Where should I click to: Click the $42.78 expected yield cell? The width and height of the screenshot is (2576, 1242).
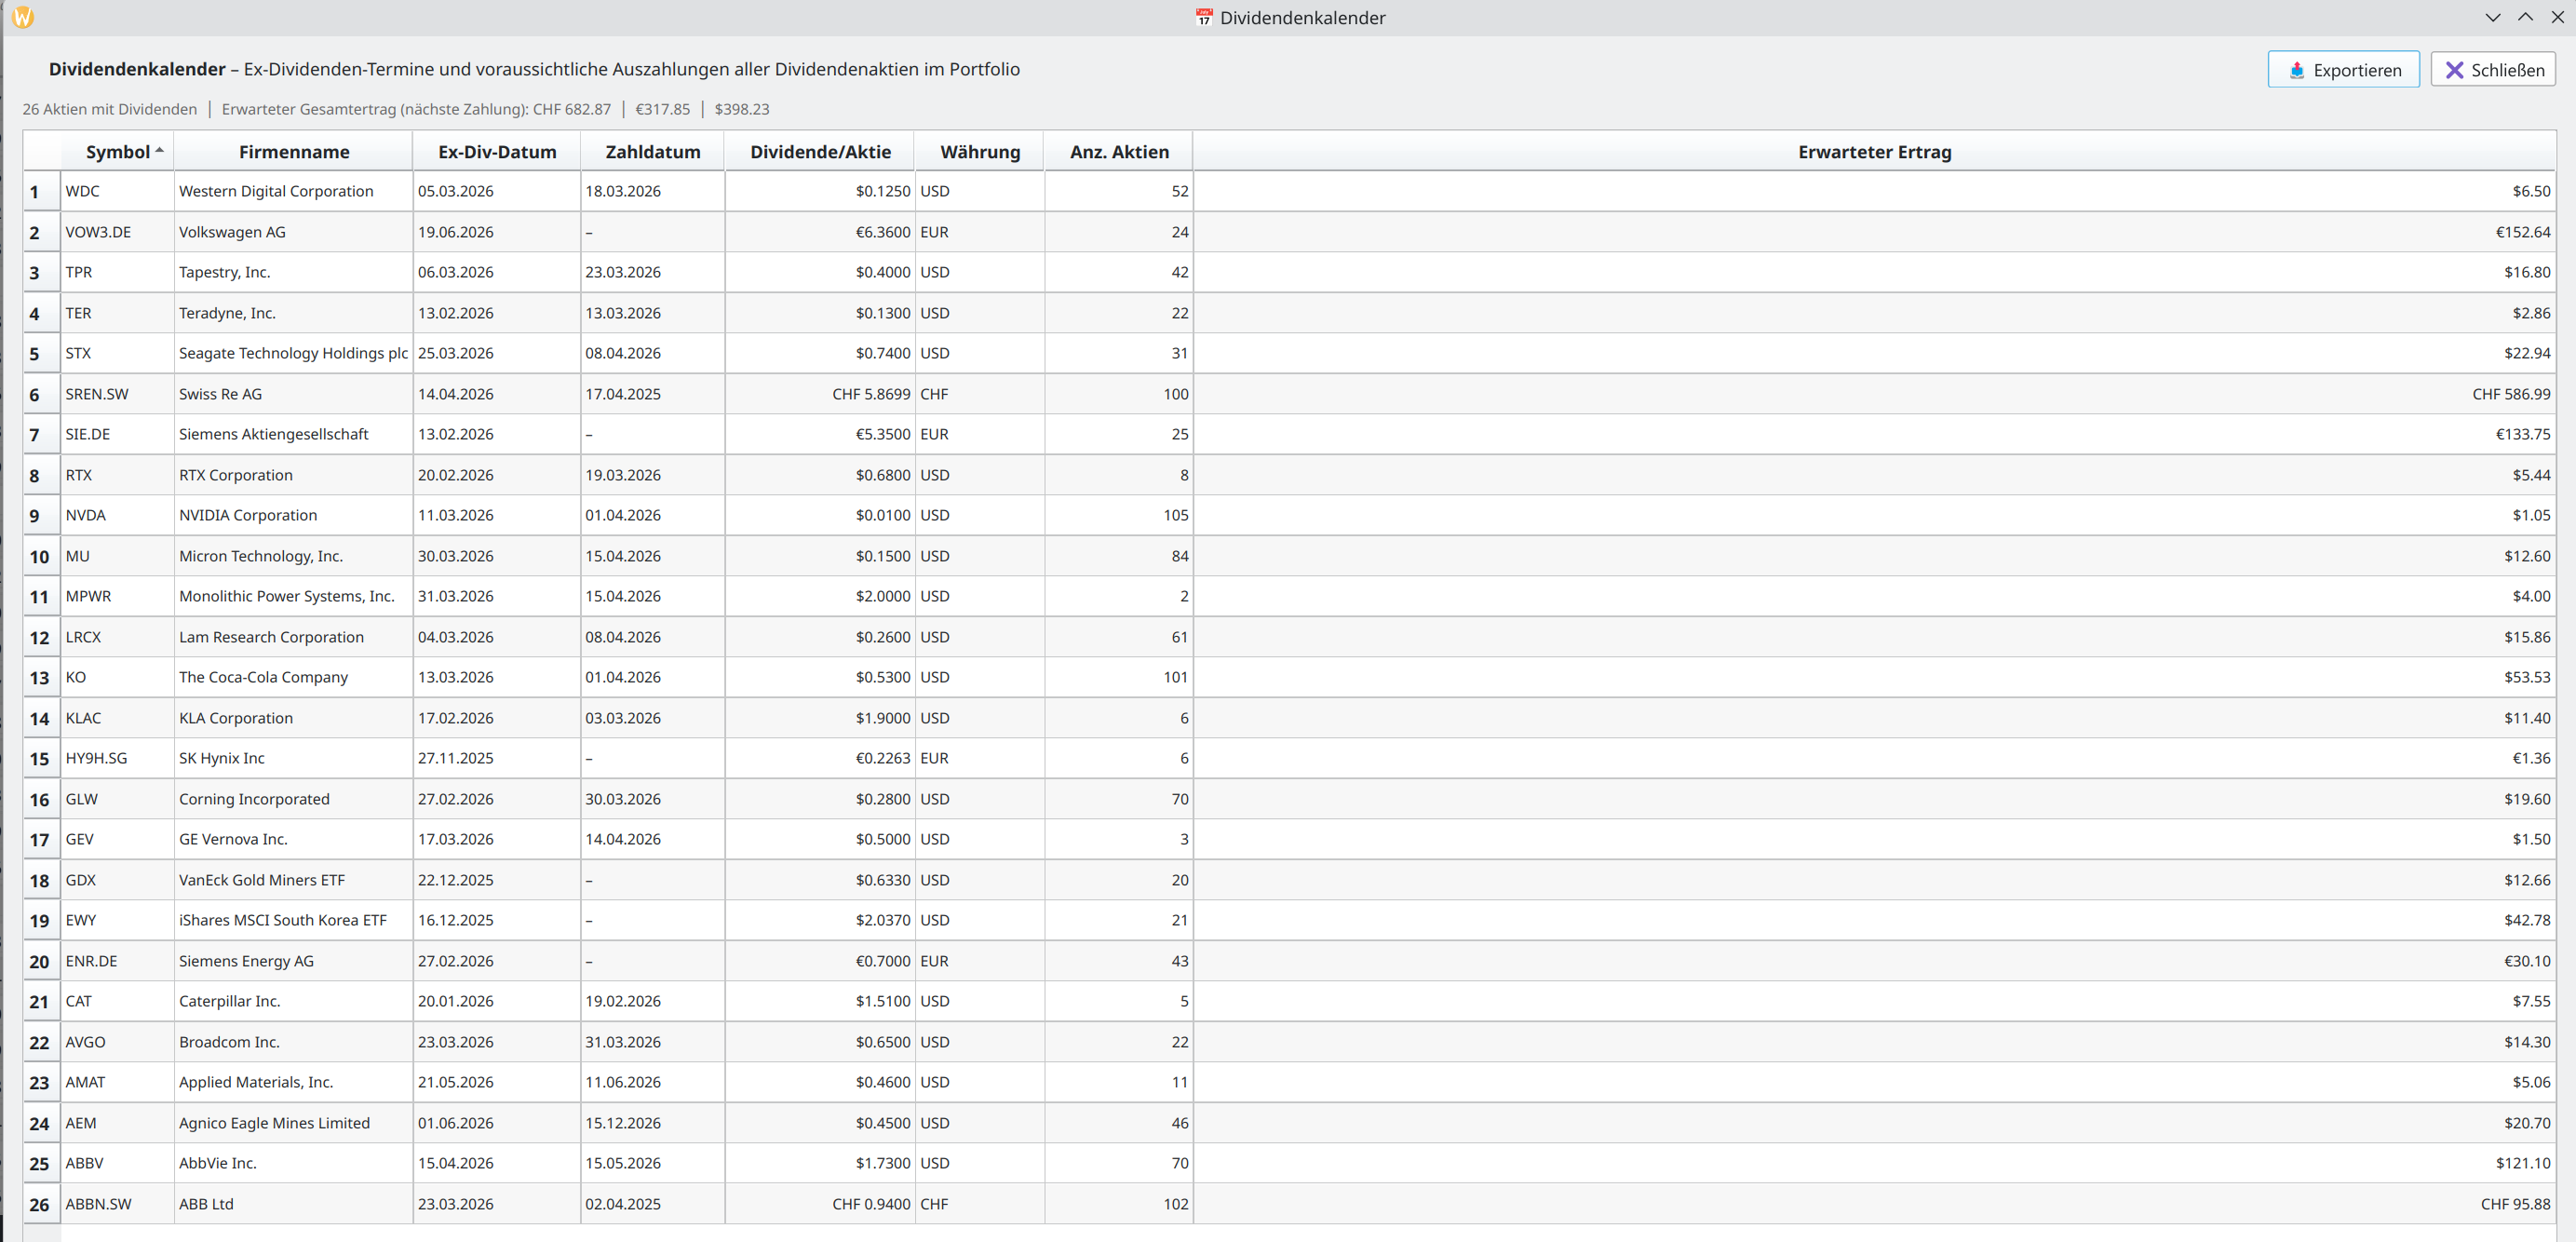(1874, 920)
